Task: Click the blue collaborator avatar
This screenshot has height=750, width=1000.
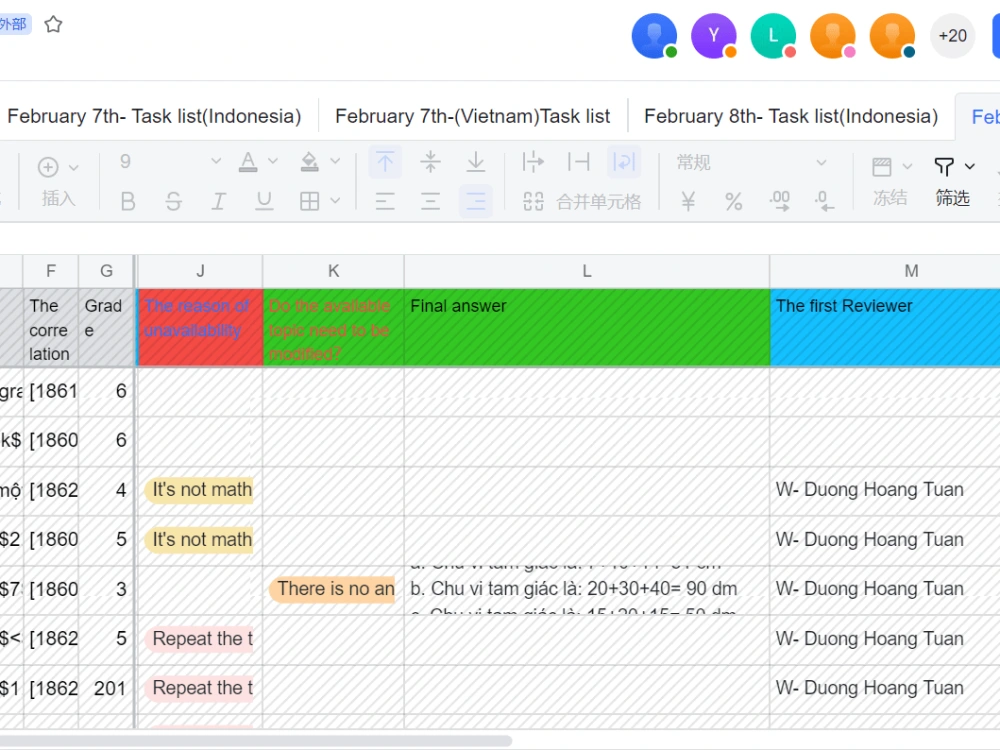Action: point(654,36)
